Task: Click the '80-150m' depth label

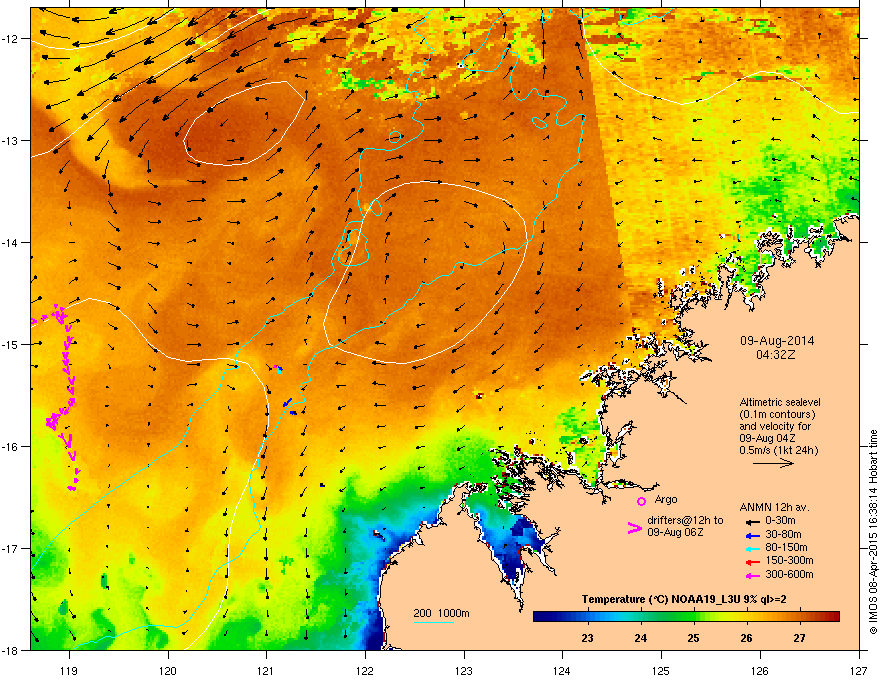Action: click(786, 548)
